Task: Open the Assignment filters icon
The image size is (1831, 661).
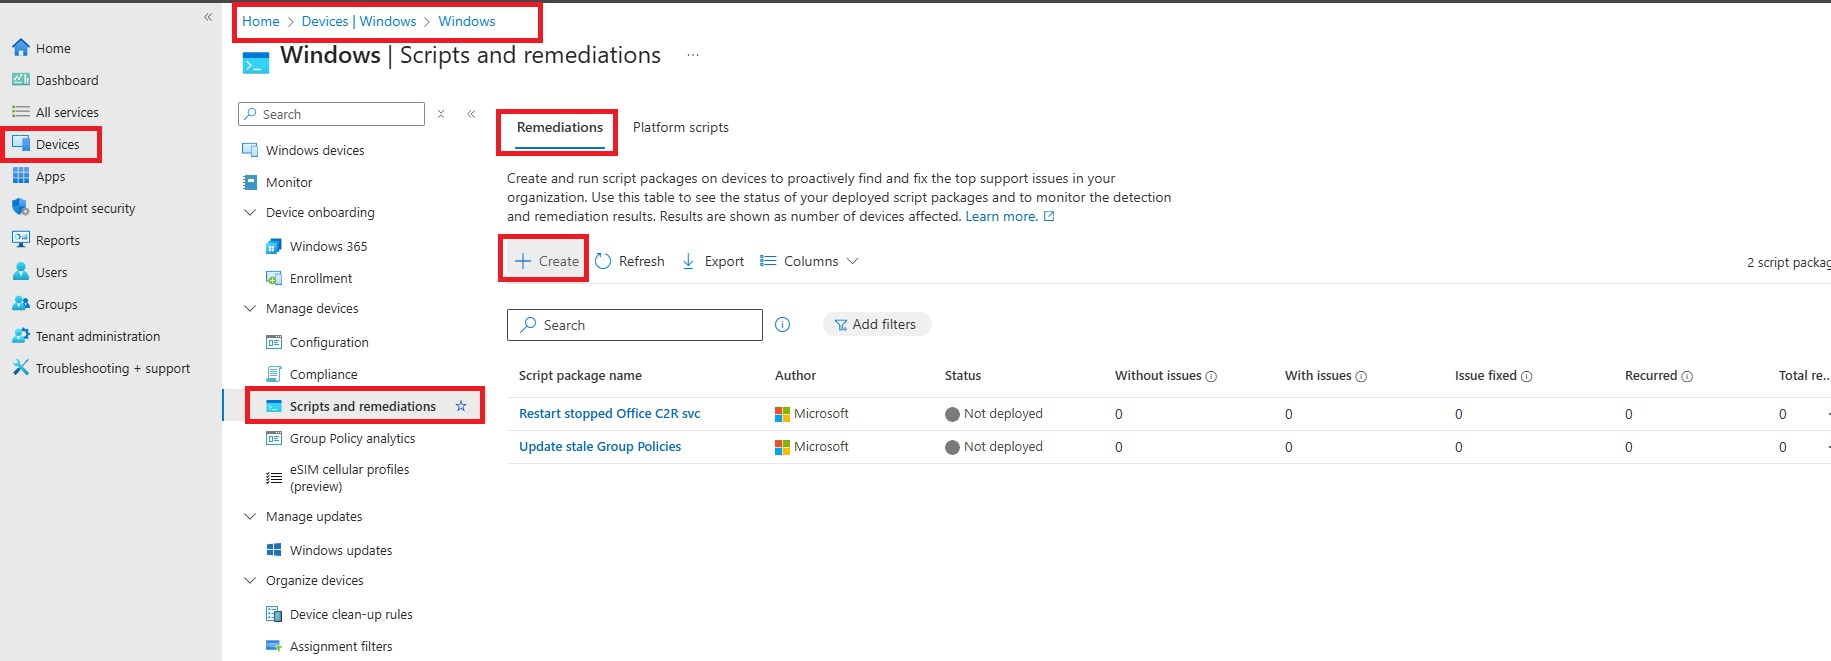Action: [274, 646]
